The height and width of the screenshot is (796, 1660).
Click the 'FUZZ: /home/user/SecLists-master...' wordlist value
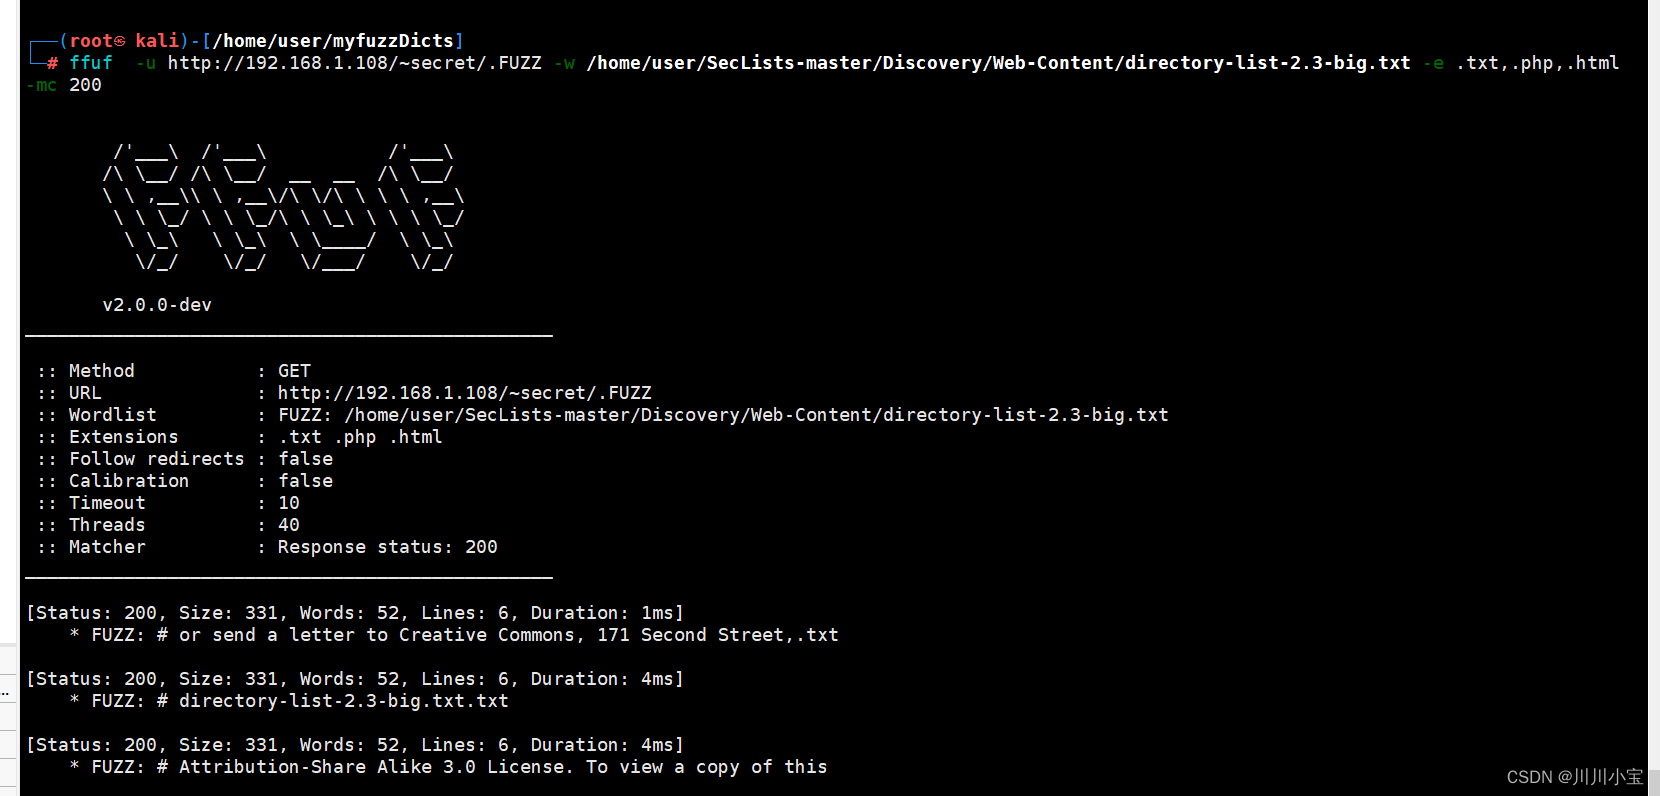(723, 415)
